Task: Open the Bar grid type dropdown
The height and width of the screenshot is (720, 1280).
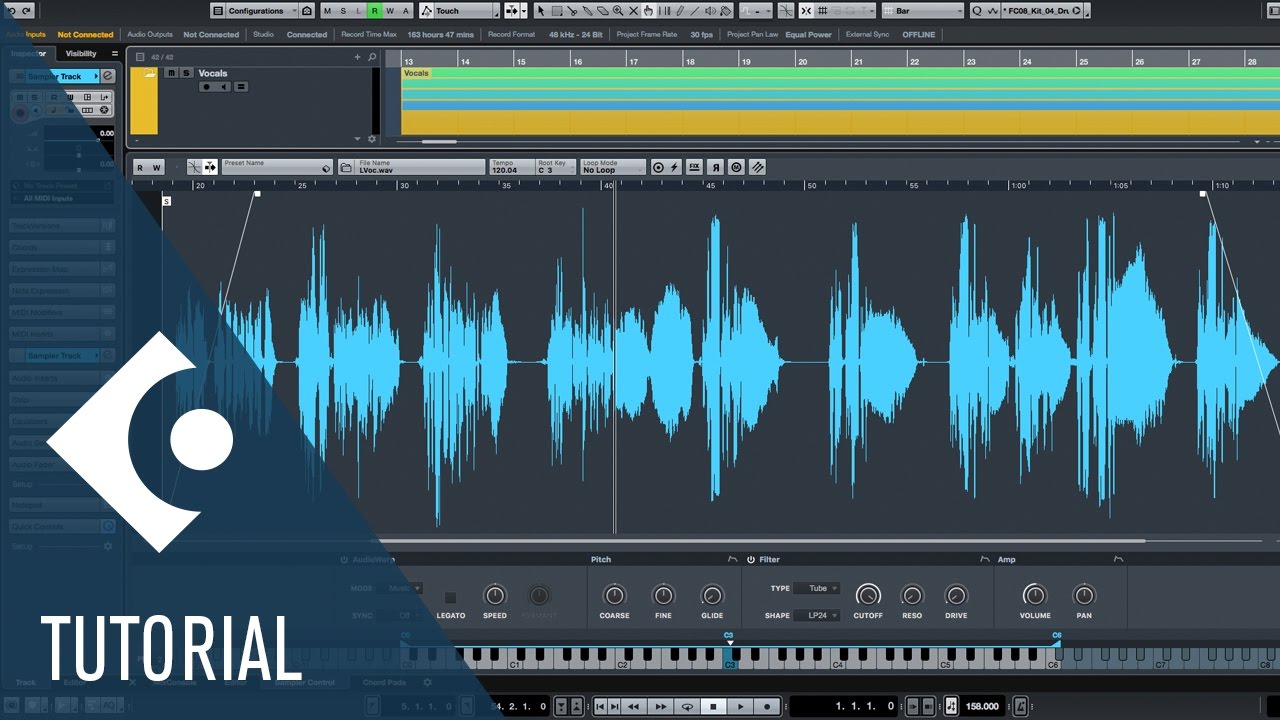Action: [923, 11]
